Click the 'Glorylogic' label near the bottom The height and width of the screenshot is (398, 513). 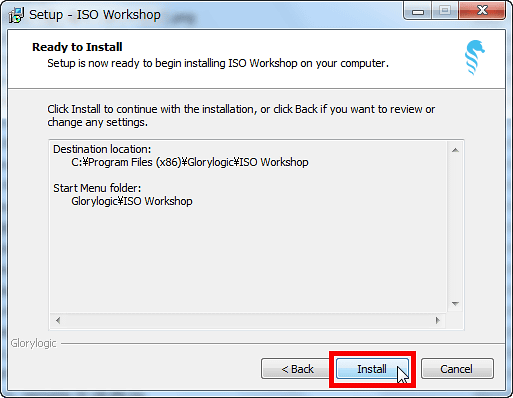[x=33, y=343]
